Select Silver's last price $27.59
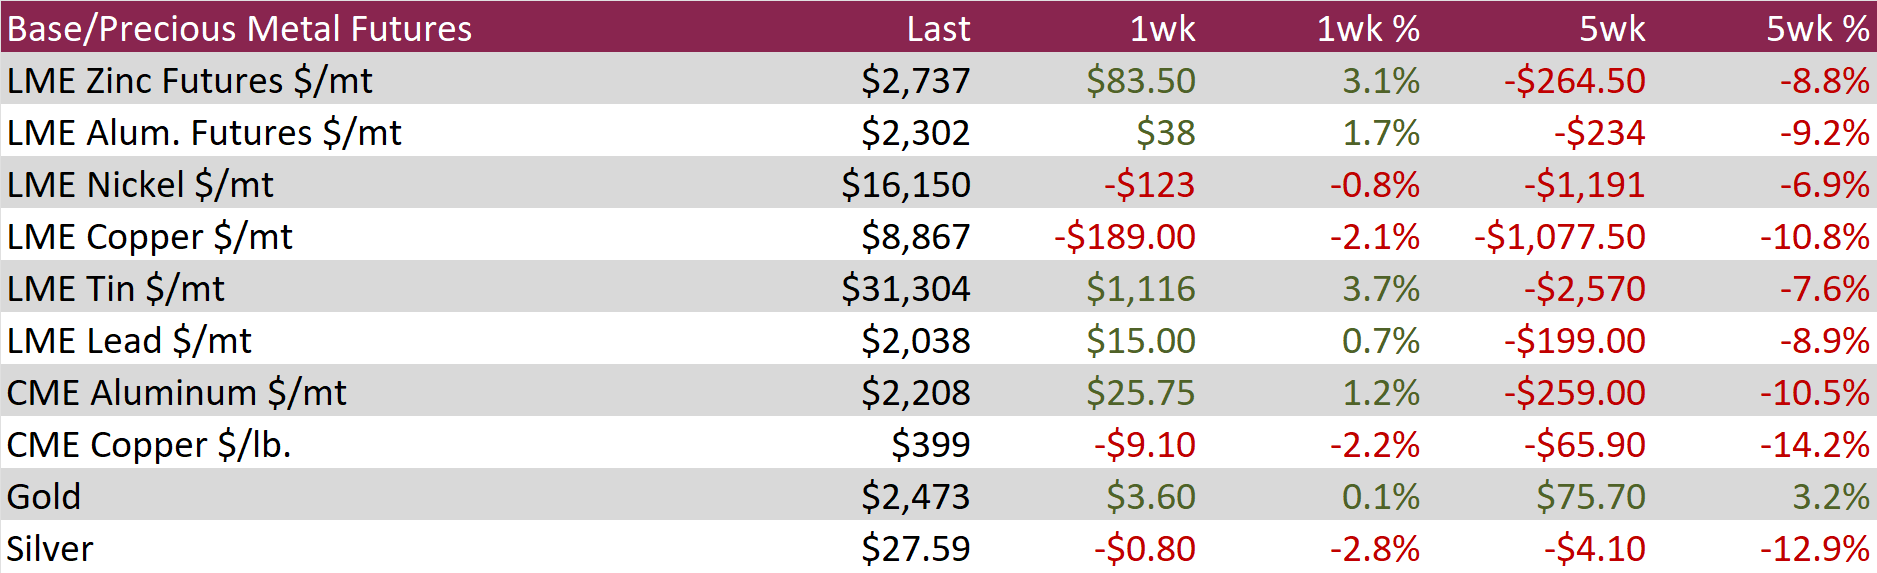1877x573 pixels. click(915, 548)
